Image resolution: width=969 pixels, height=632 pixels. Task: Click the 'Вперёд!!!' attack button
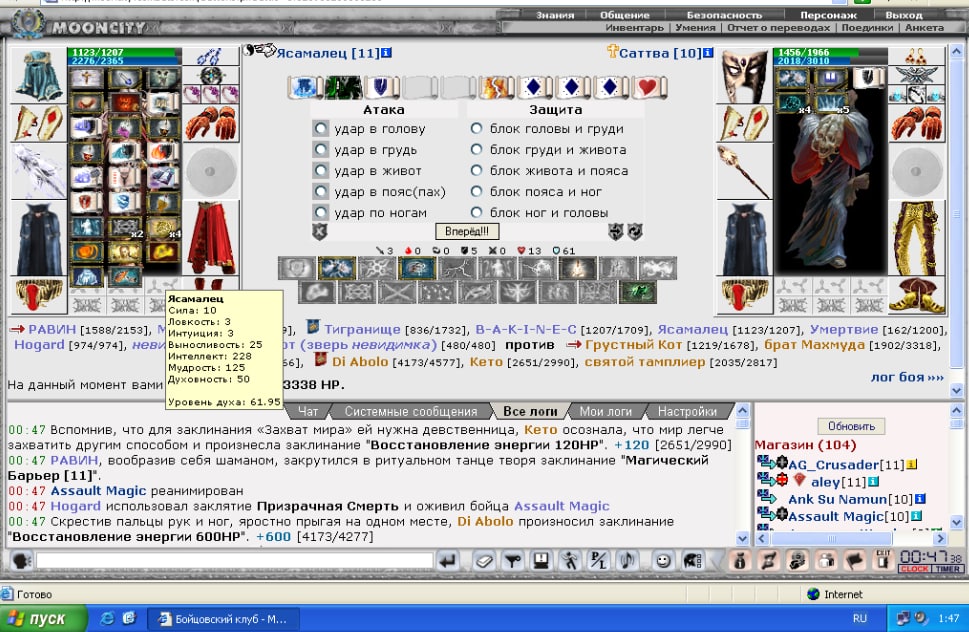point(467,231)
